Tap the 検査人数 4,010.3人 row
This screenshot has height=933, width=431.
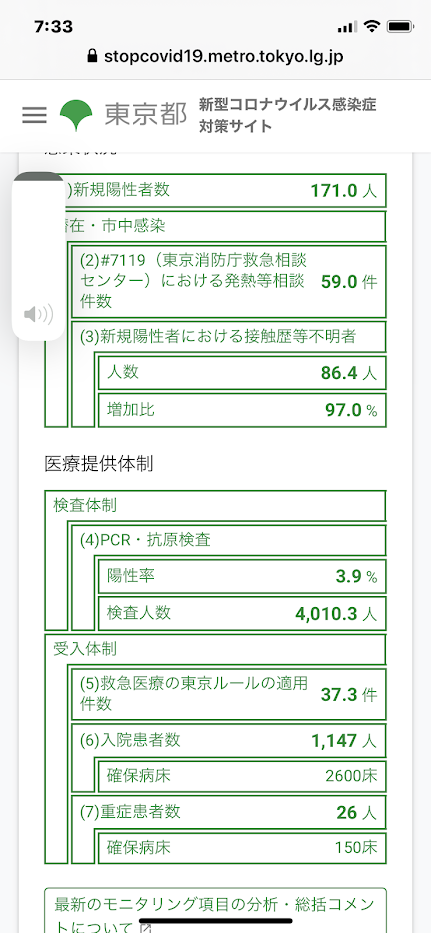tap(242, 613)
